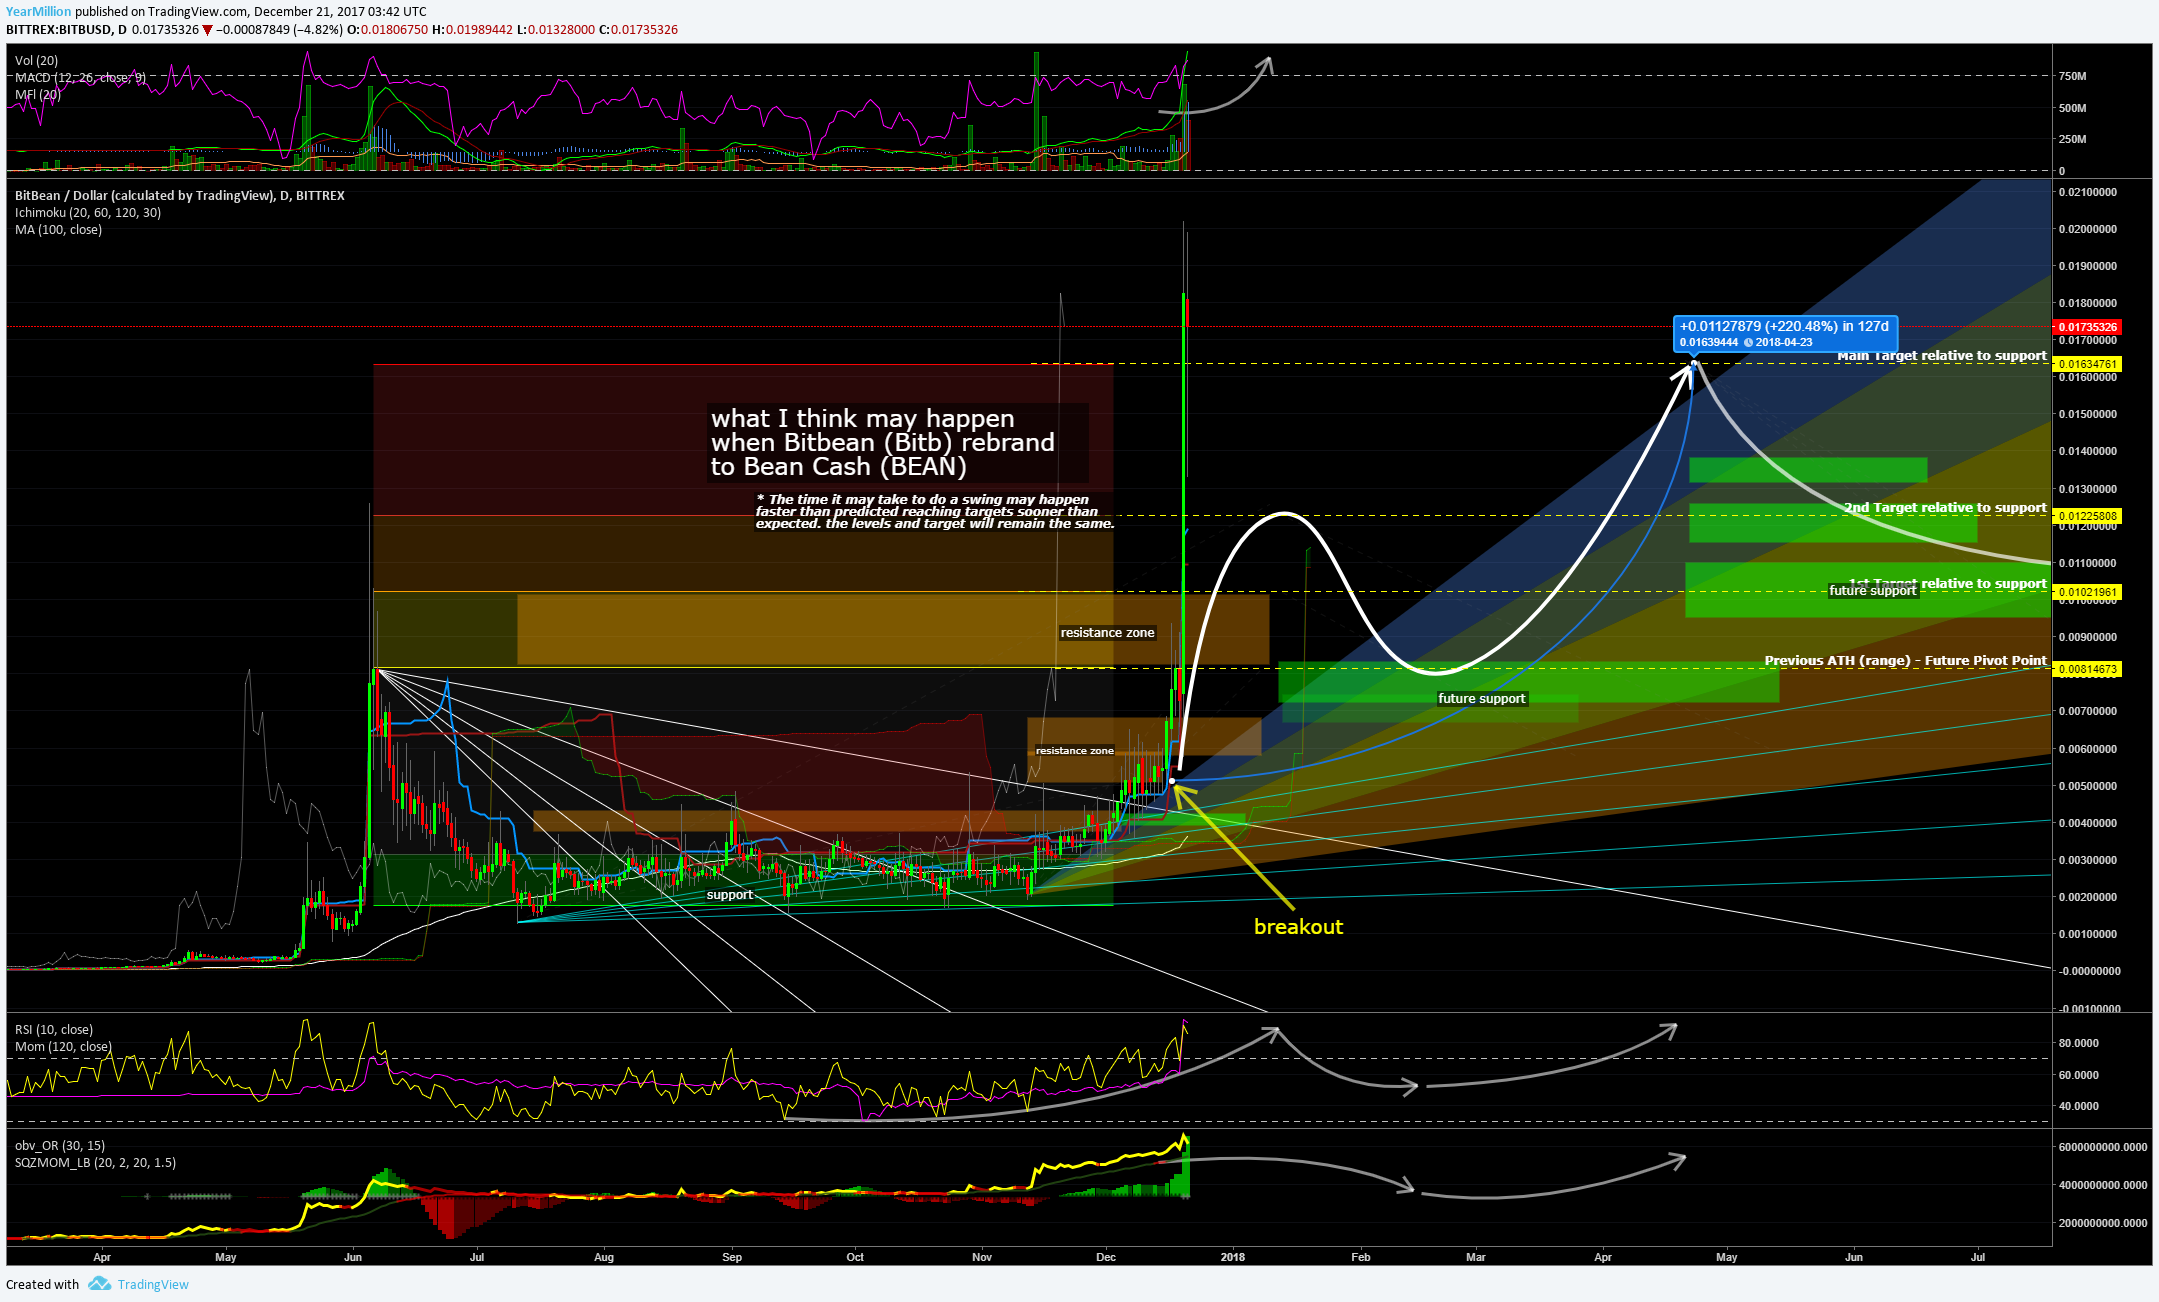Click the TradingView cloud logo icon
The width and height of the screenshot is (2159, 1302).
coord(99,1284)
